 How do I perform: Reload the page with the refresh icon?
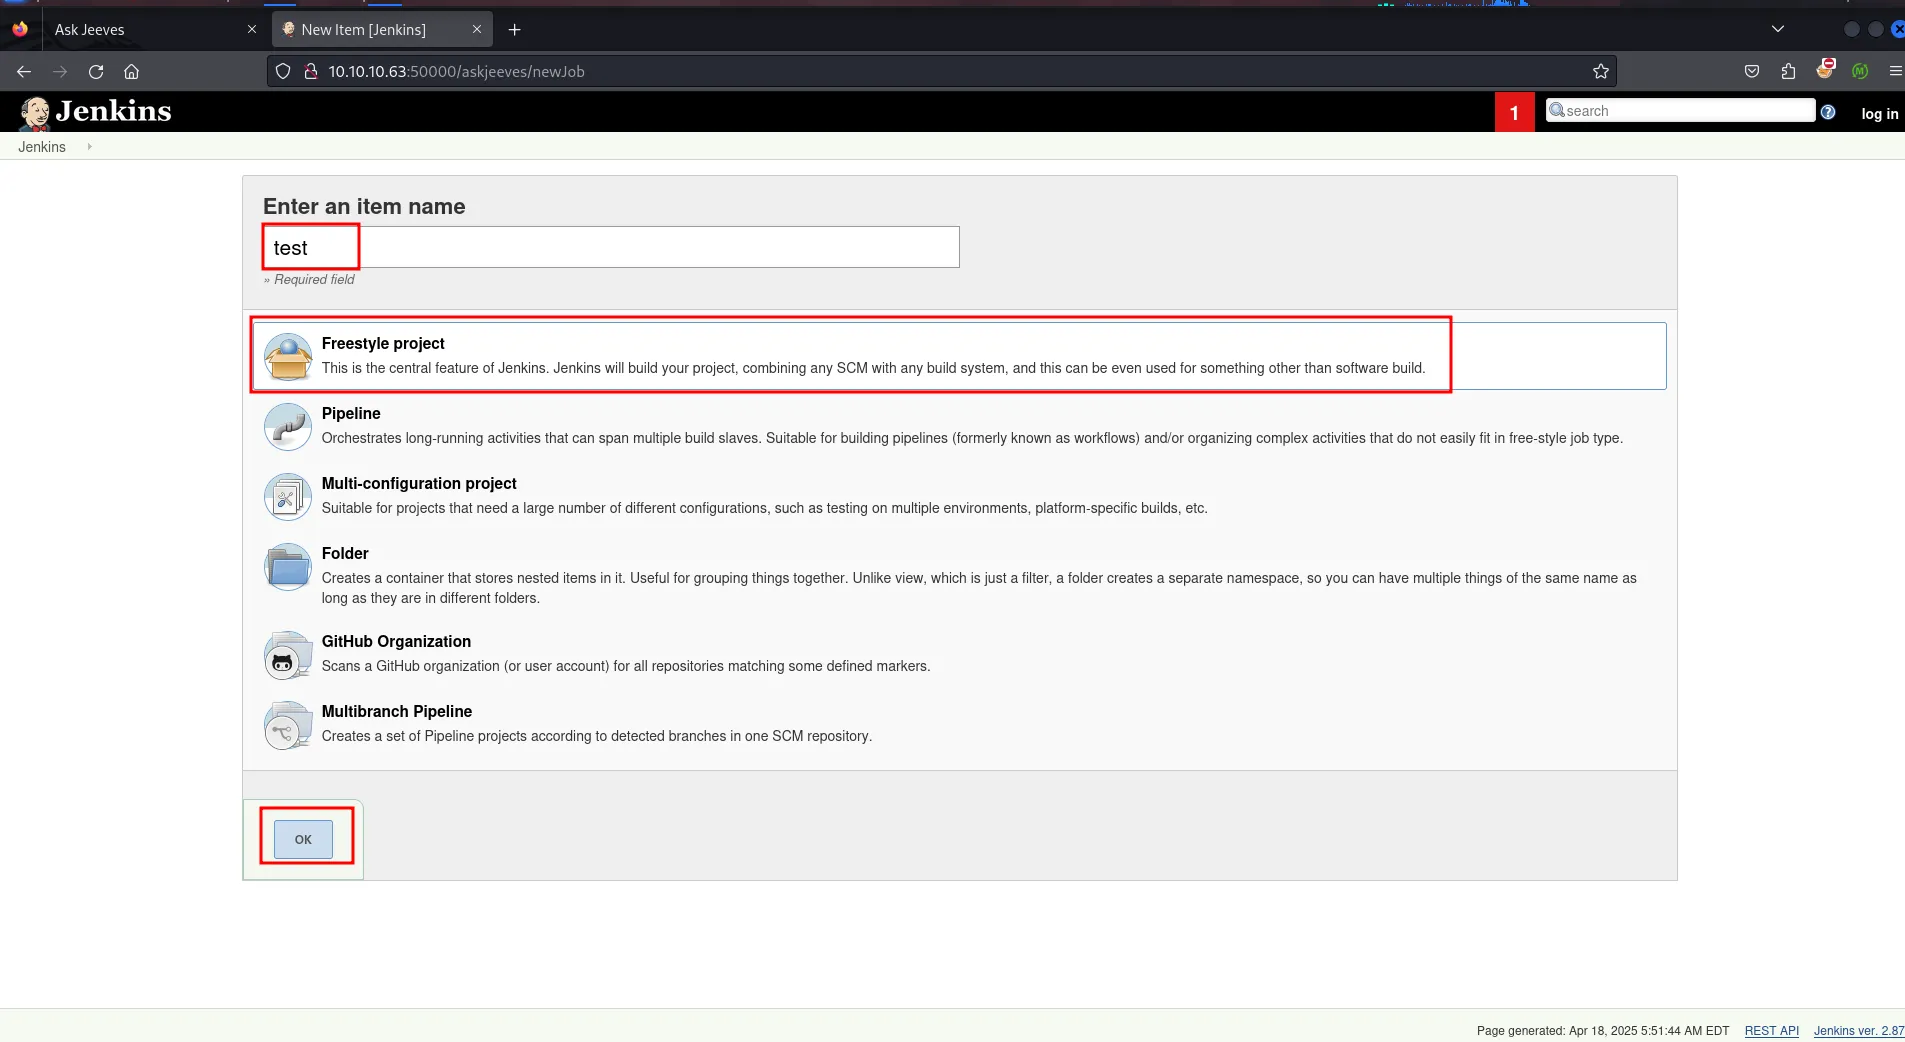96,71
